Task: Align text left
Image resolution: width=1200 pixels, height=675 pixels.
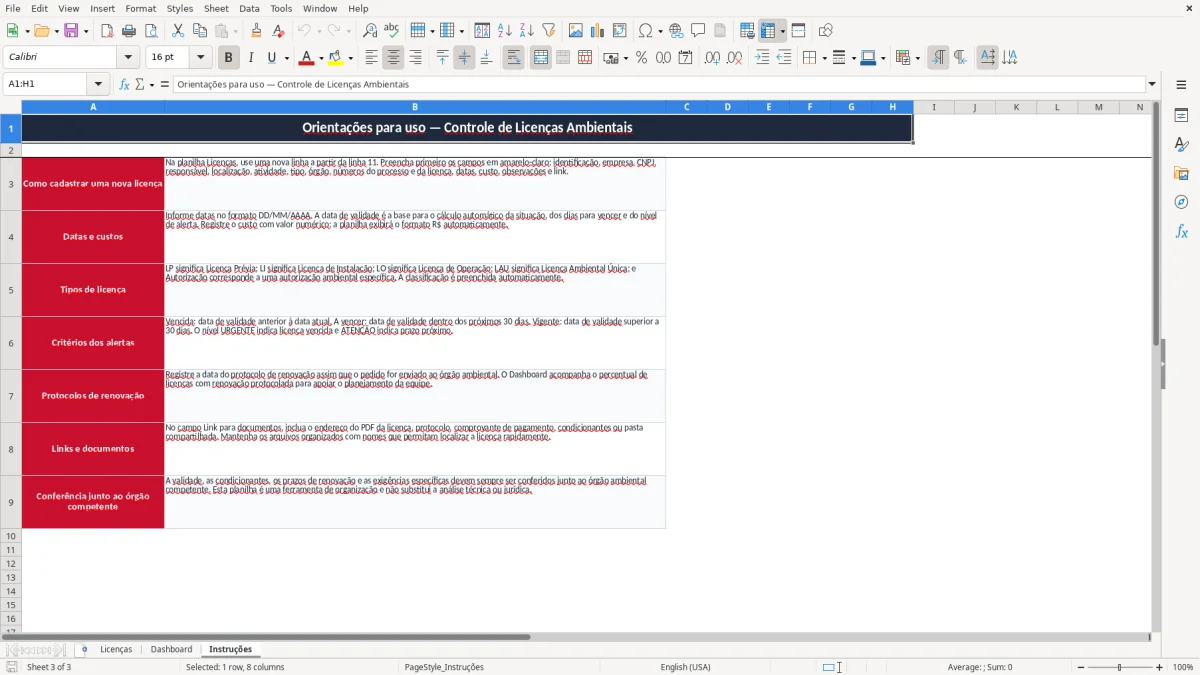Action: [372, 58]
